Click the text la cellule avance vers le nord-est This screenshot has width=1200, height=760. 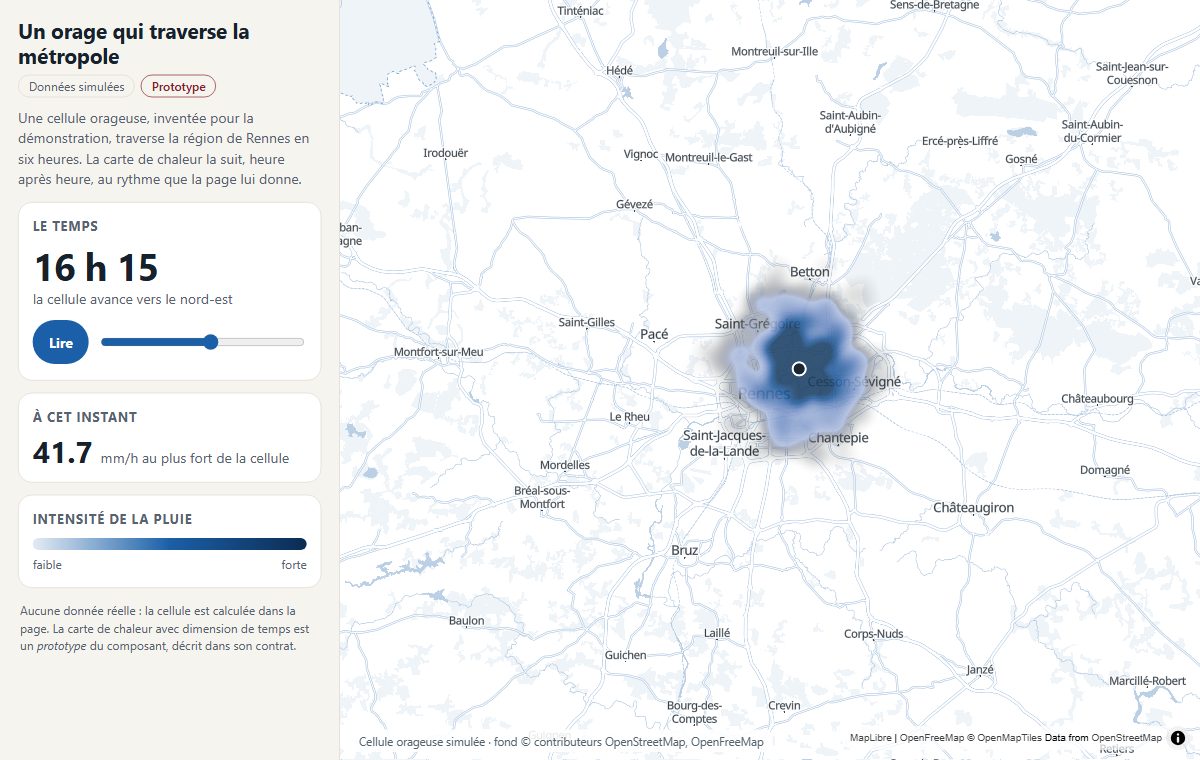133,299
